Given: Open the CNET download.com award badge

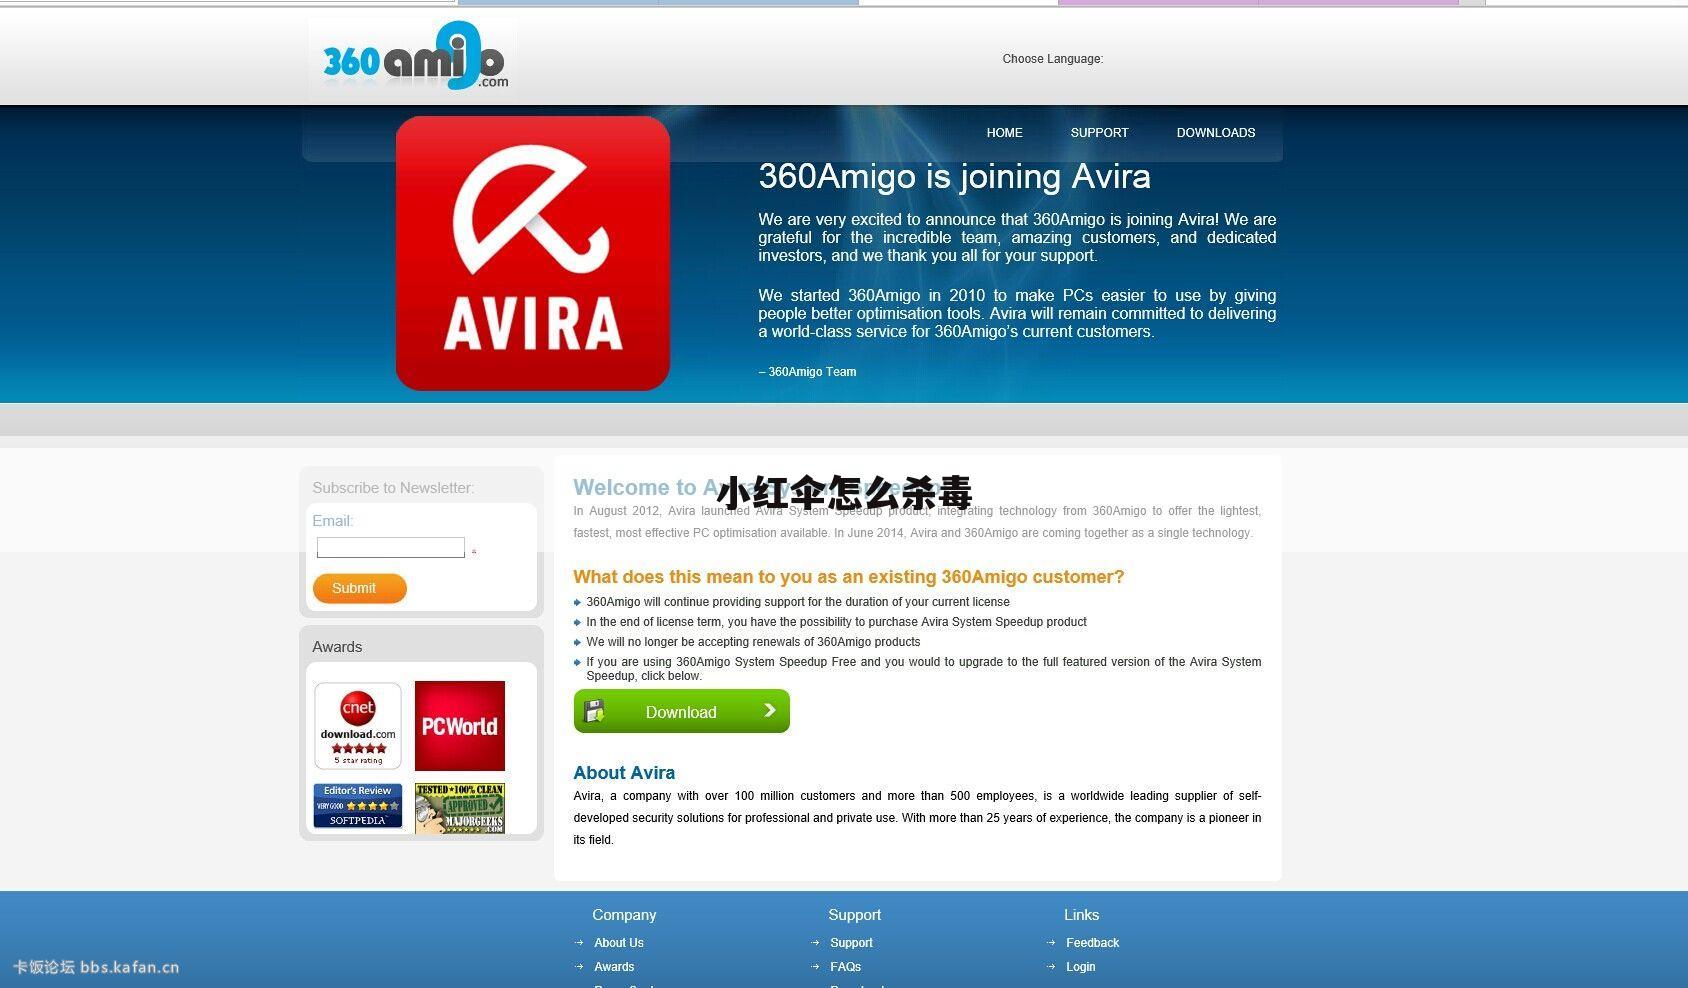Looking at the screenshot, I should coord(358,726).
